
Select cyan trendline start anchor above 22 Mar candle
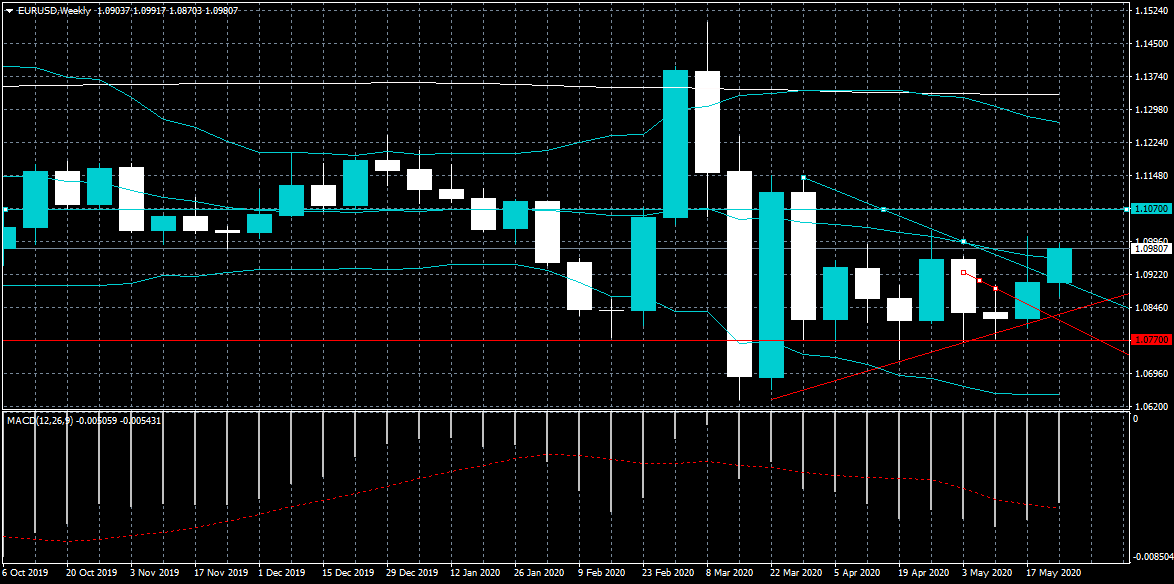(x=803, y=177)
